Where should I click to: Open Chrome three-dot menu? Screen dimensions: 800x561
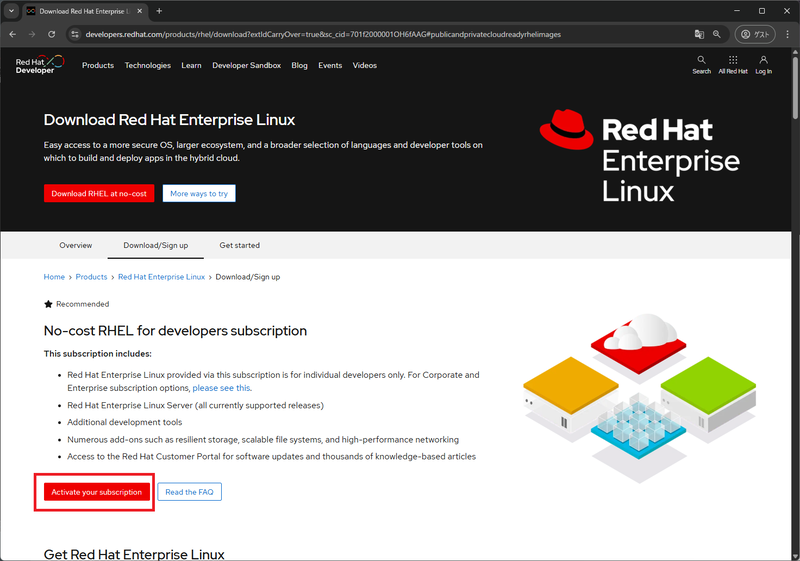pyautogui.click(x=788, y=34)
